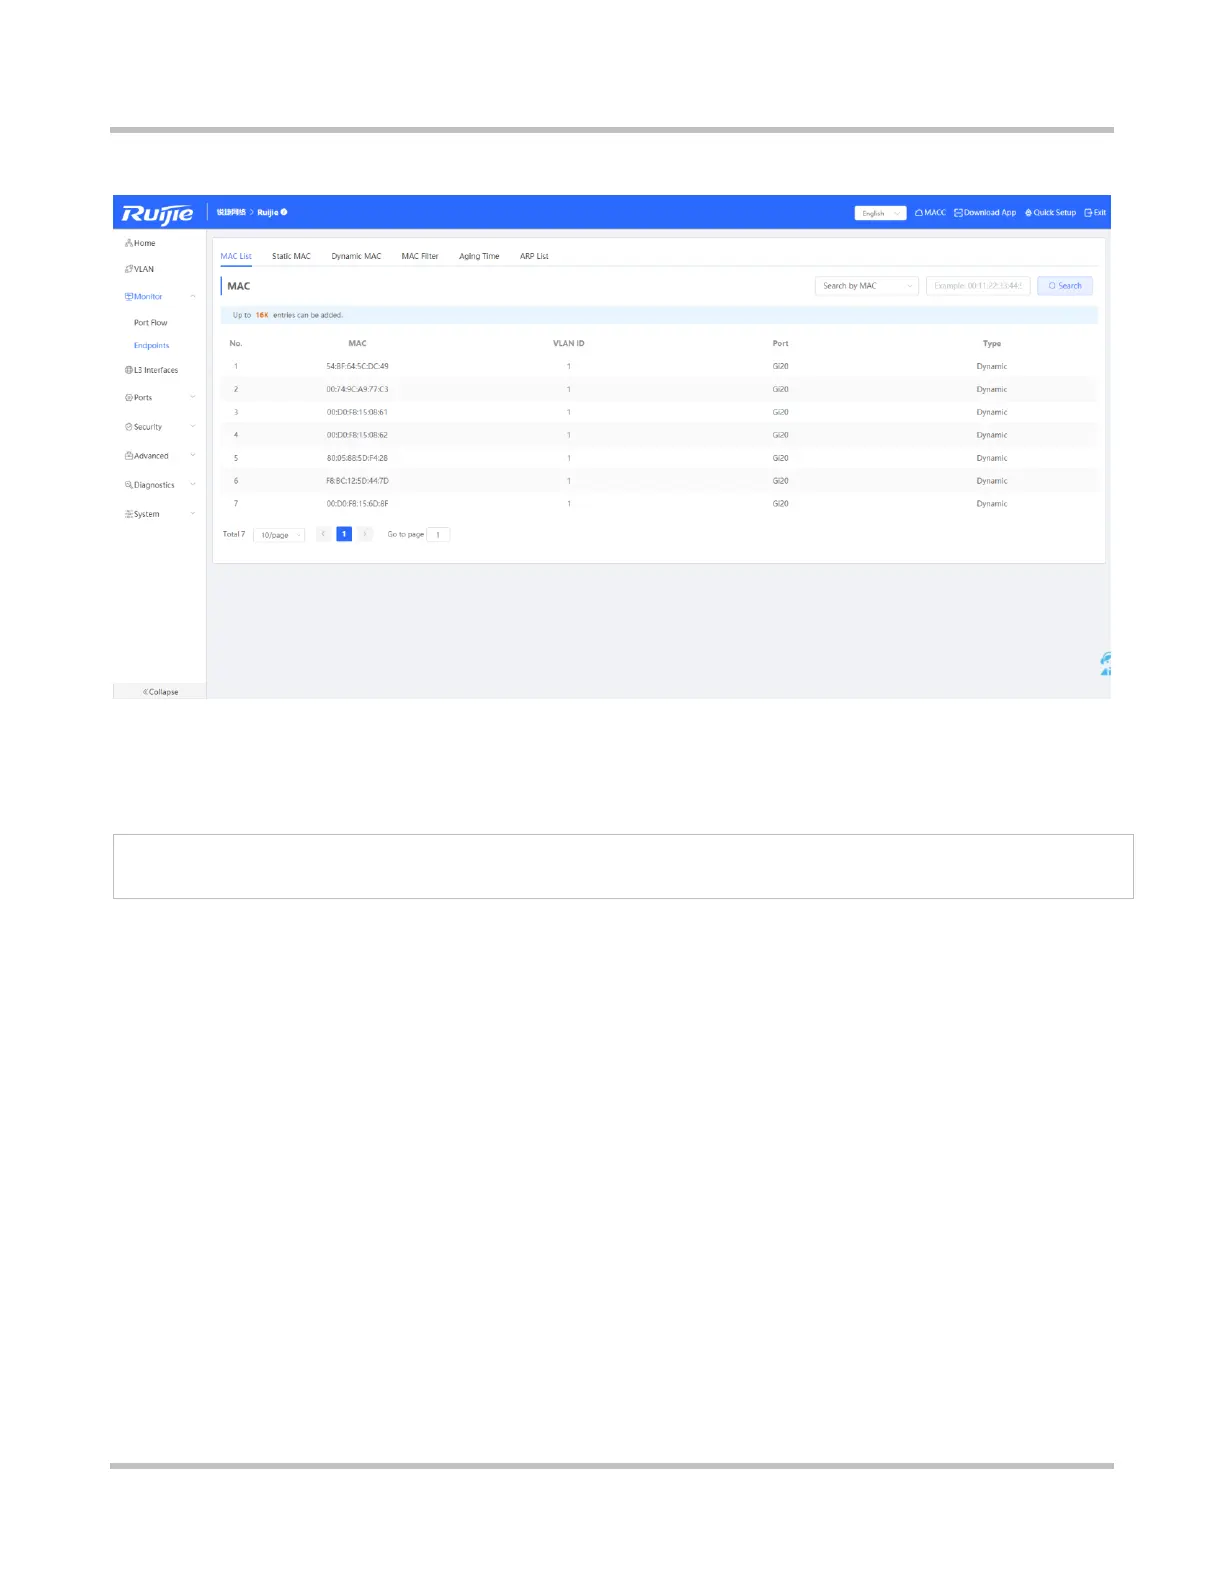The image size is (1224, 1584).
Task: Click the Security shield icon
Action: pyautogui.click(x=129, y=427)
